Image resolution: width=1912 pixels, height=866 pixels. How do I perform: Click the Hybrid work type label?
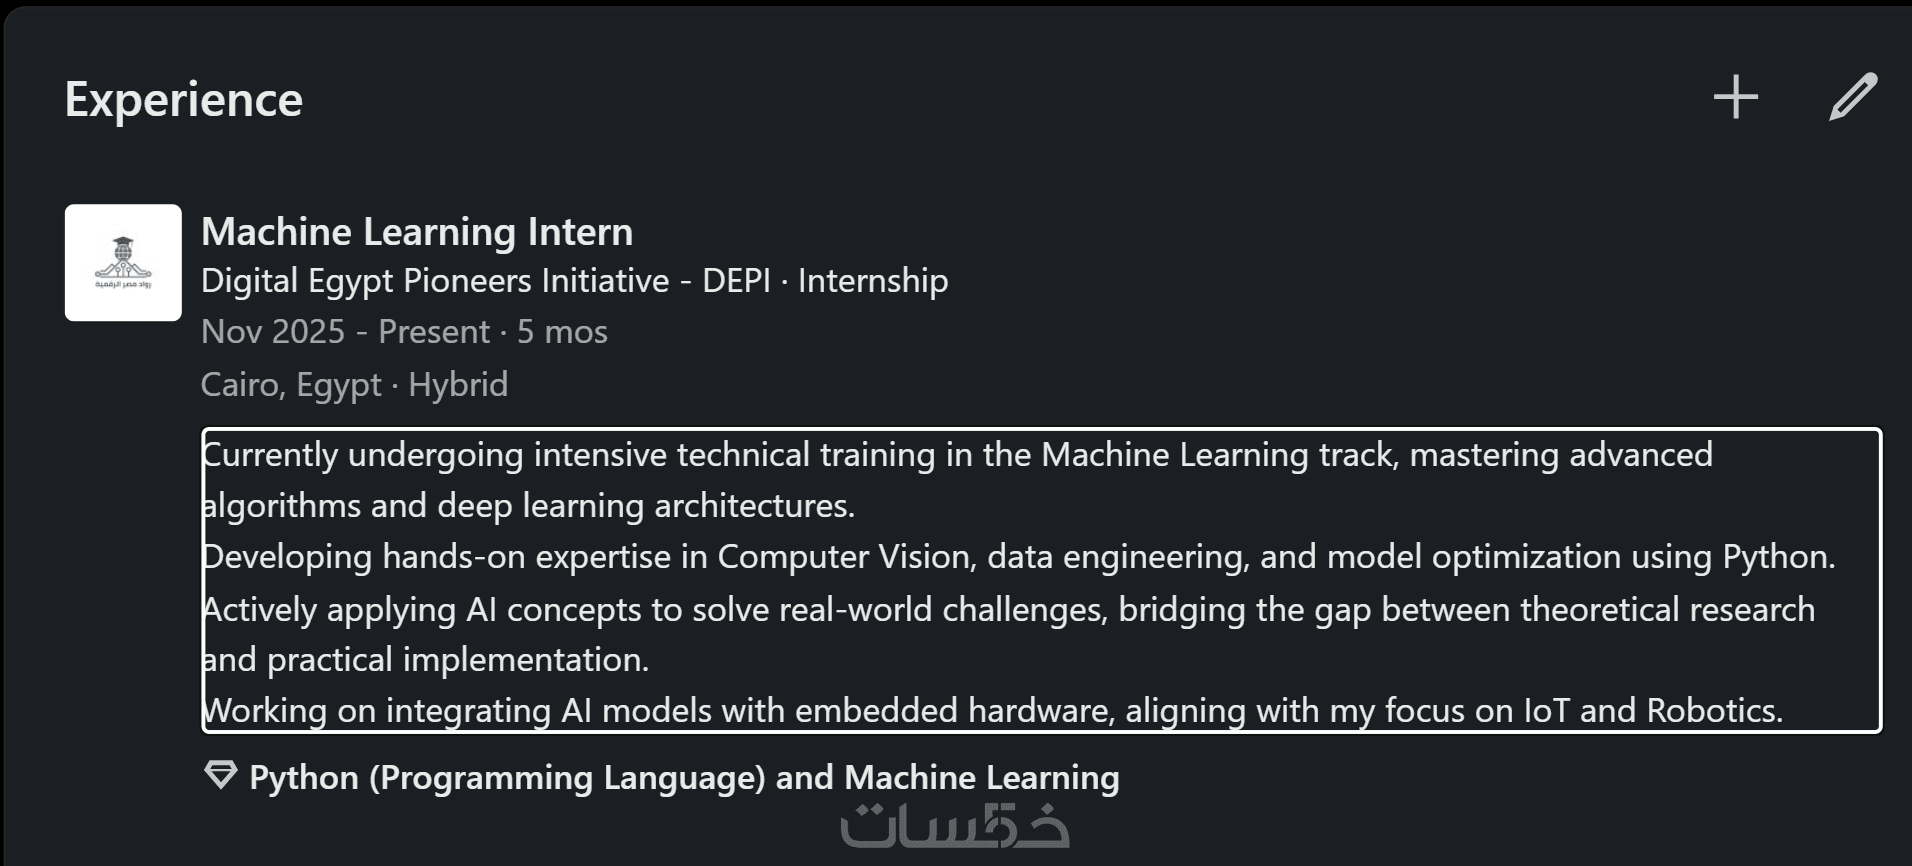[x=458, y=385]
